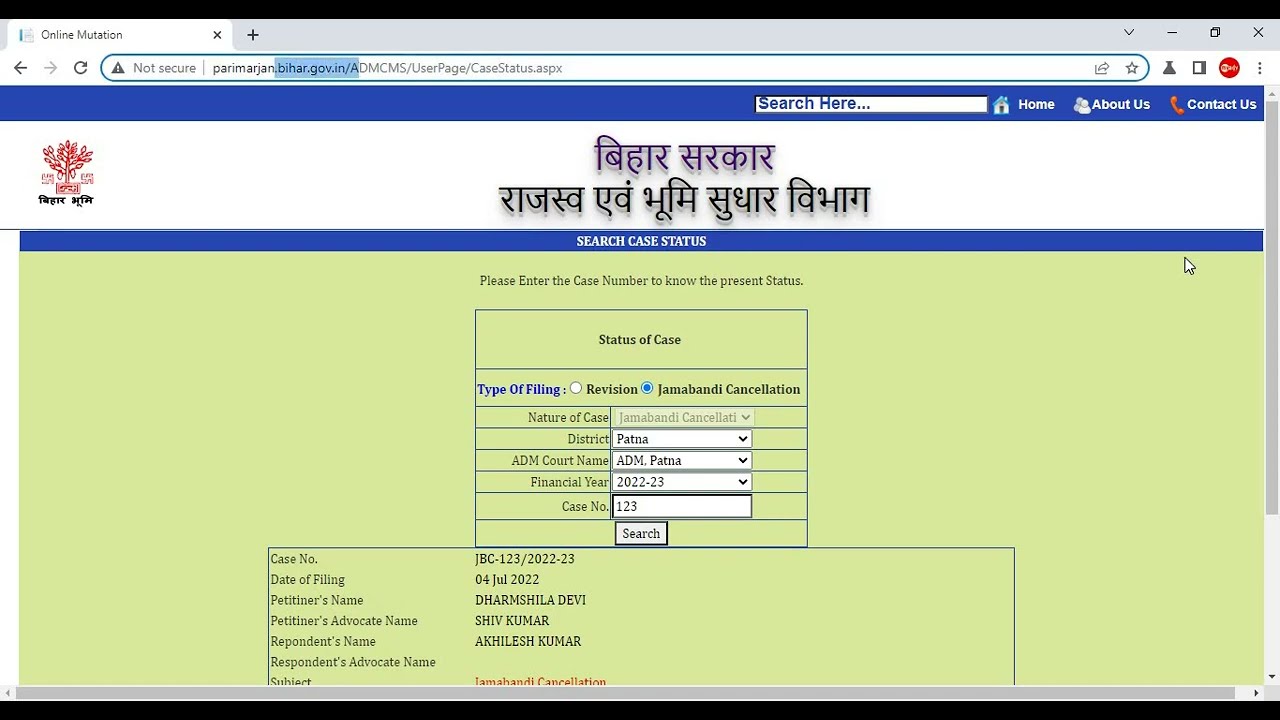The height and width of the screenshot is (720, 1280).
Task: Open the Chrome three-dot menu
Action: (x=1259, y=68)
